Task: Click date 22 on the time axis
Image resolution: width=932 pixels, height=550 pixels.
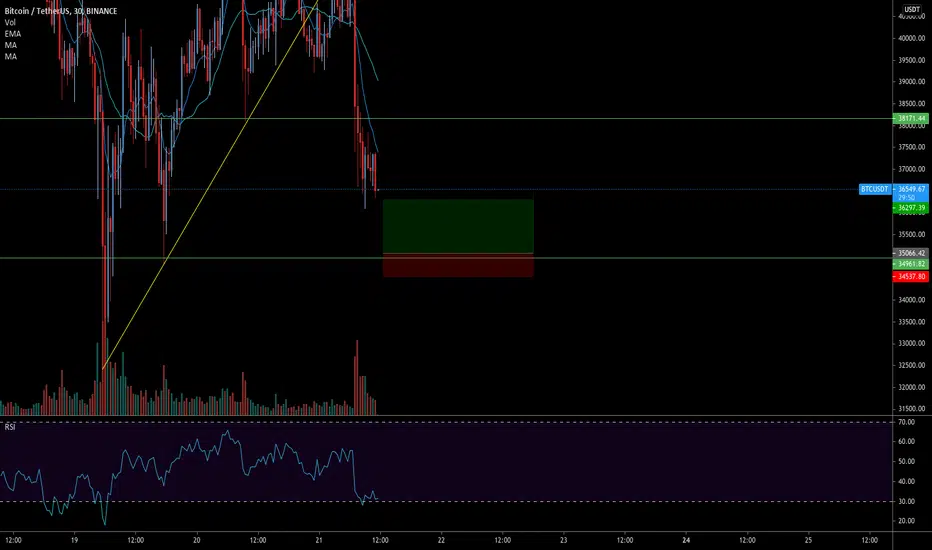Action: tap(441, 540)
